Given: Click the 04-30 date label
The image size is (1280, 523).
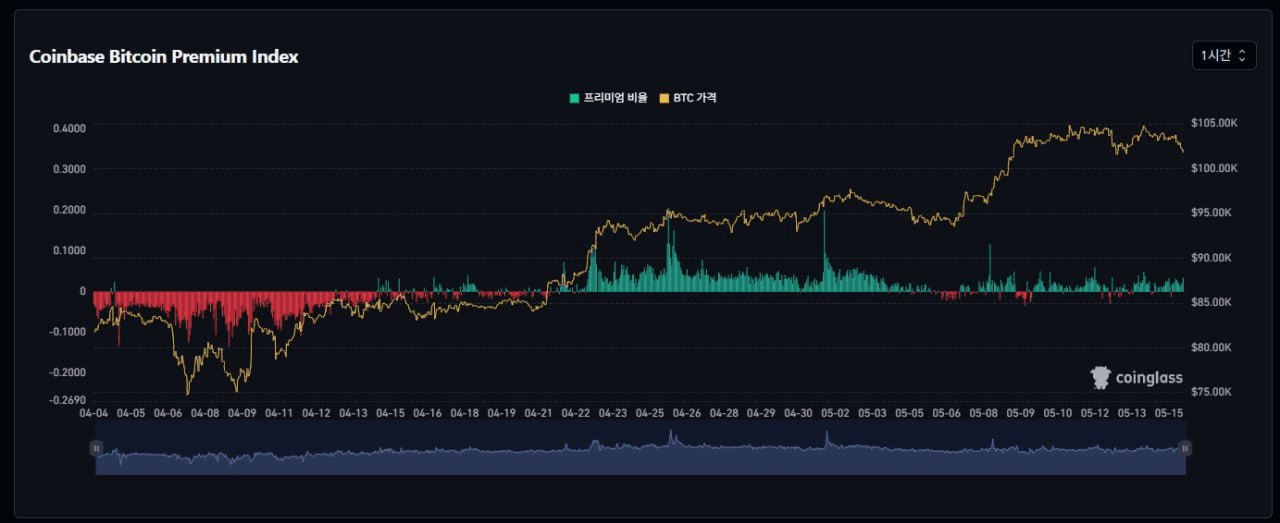Looking at the screenshot, I should (798, 413).
